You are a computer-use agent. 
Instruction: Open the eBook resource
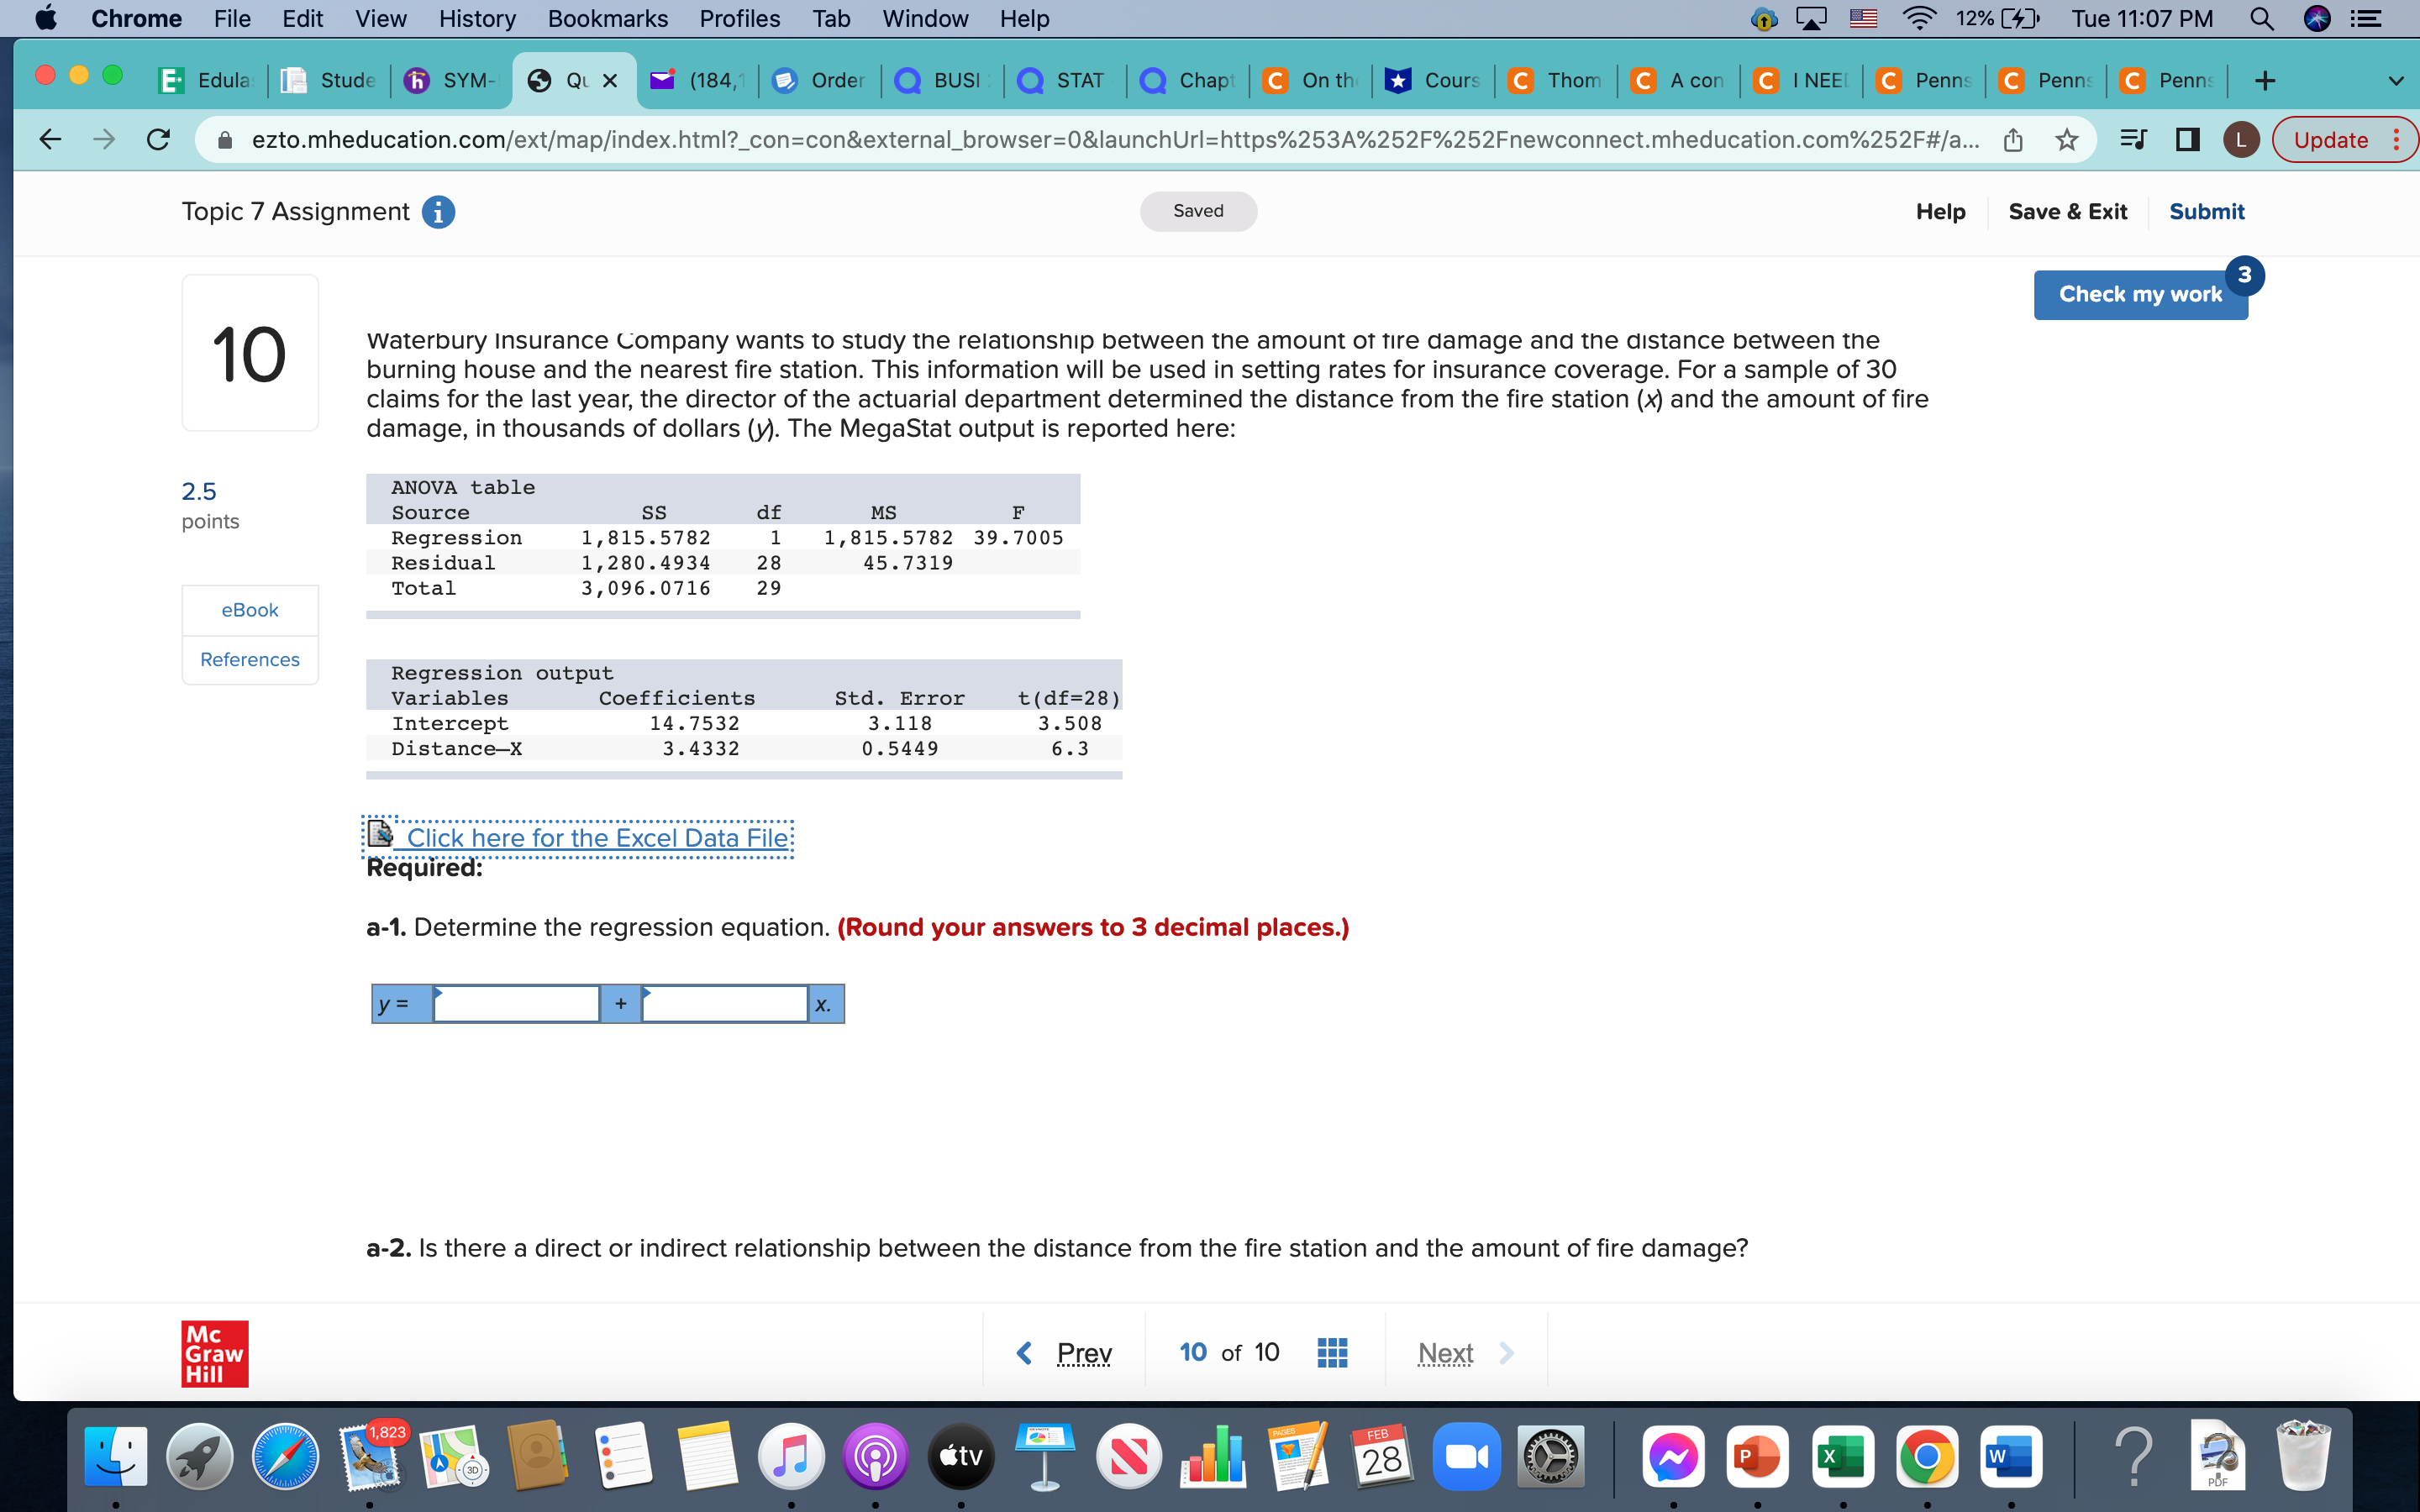[250, 610]
